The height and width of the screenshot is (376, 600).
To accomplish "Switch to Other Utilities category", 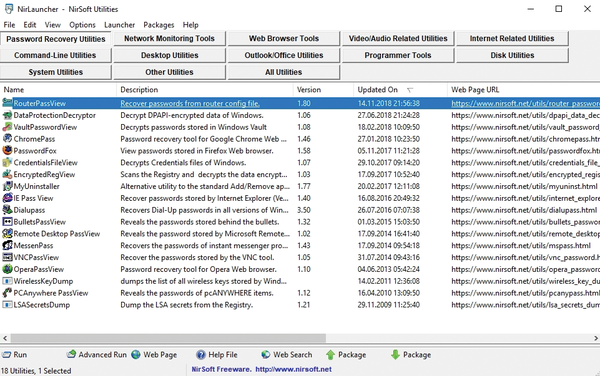I will coord(170,72).
